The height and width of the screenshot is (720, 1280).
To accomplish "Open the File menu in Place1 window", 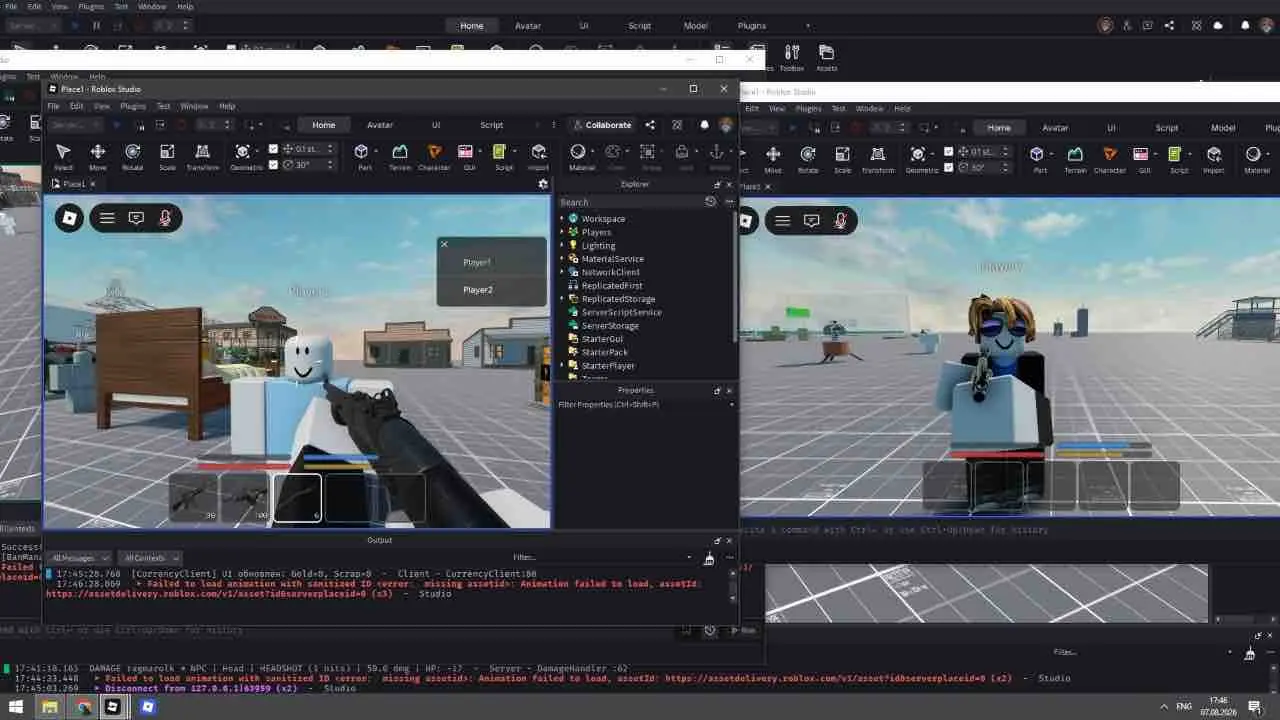I will (x=54, y=106).
